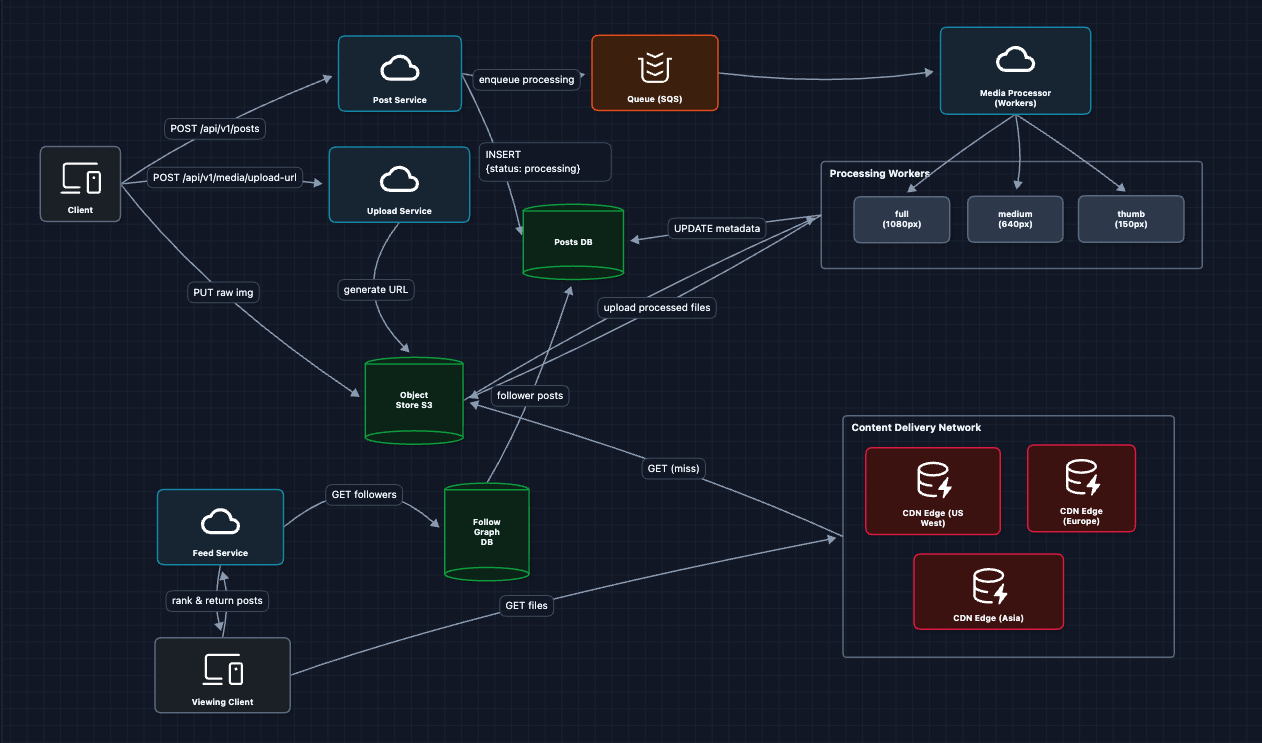Click the Media Processor cloud icon
The image size is (1262, 743).
pyautogui.click(x=1015, y=60)
